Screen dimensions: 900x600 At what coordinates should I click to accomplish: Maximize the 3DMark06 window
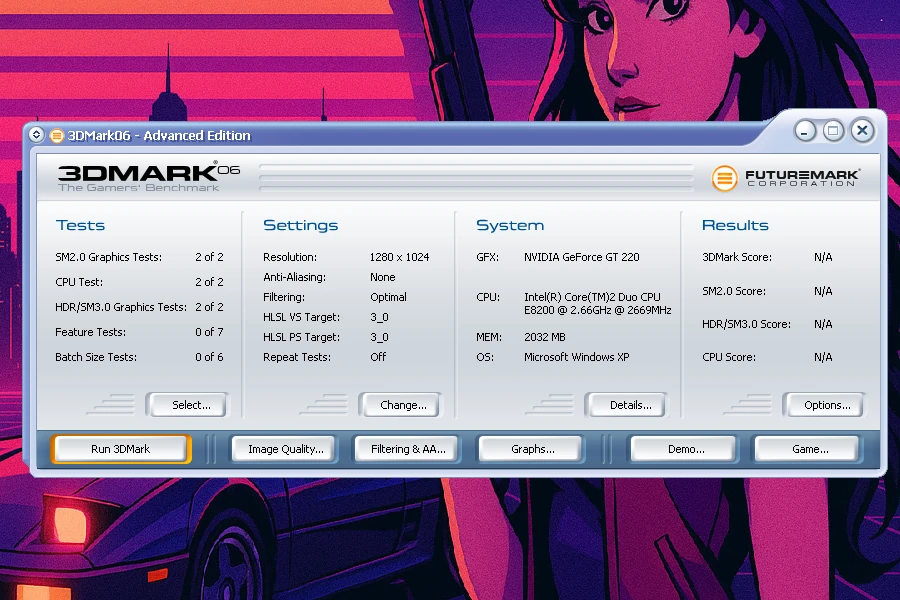(x=833, y=131)
